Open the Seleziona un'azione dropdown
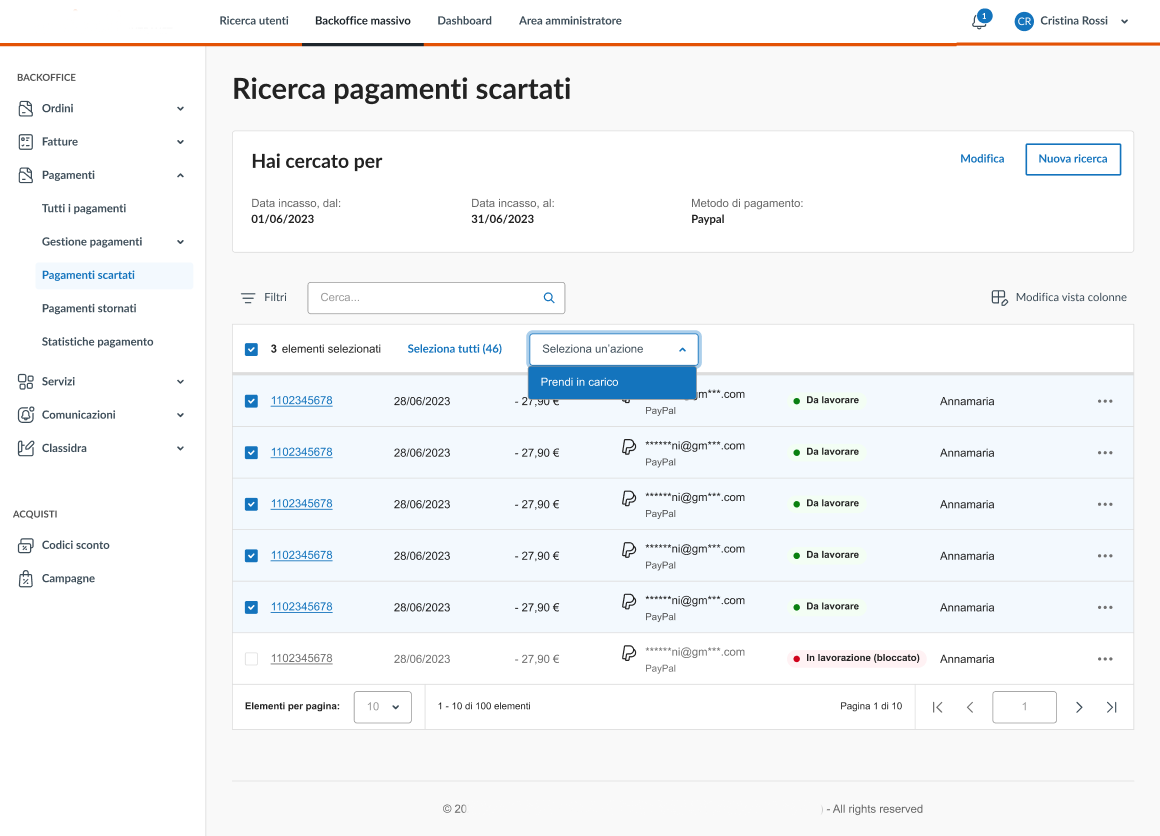Screen dimensions: 1160x836 (613, 350)
